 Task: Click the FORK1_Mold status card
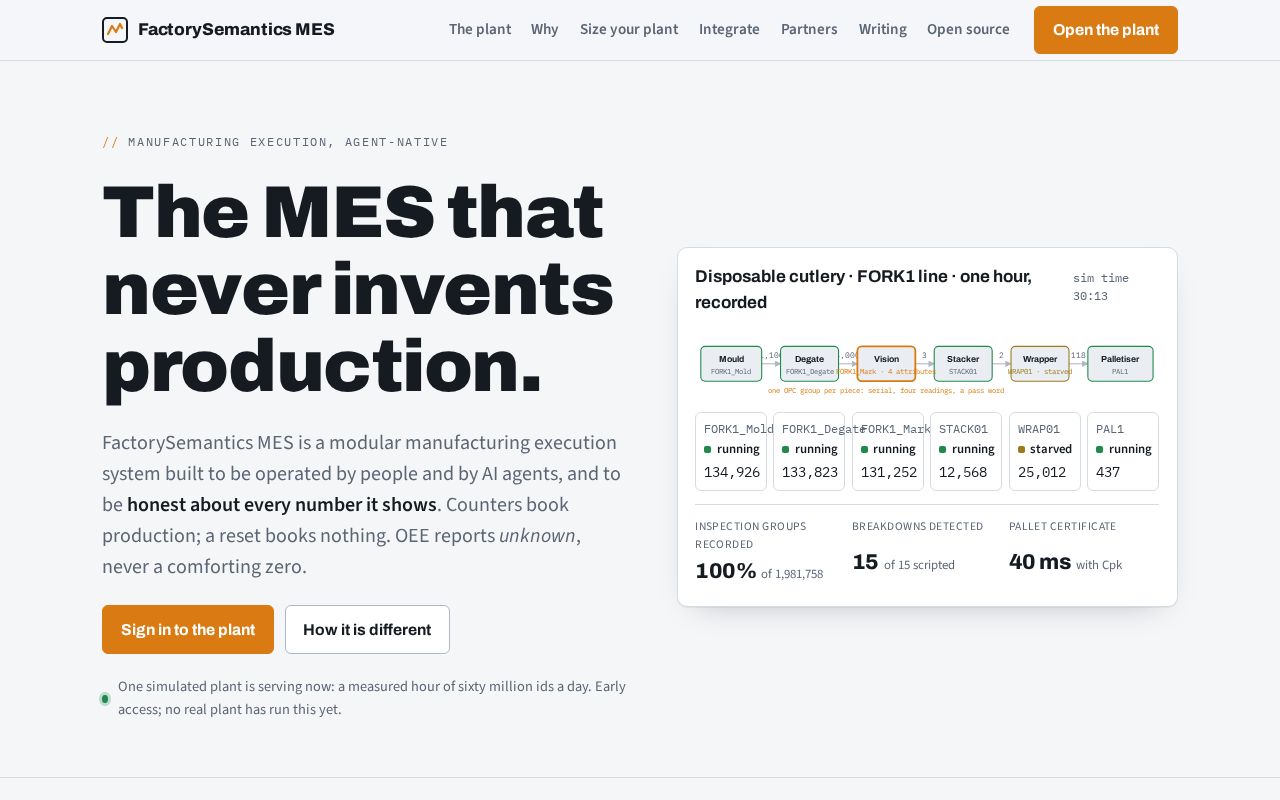click(x=731, y=452)
